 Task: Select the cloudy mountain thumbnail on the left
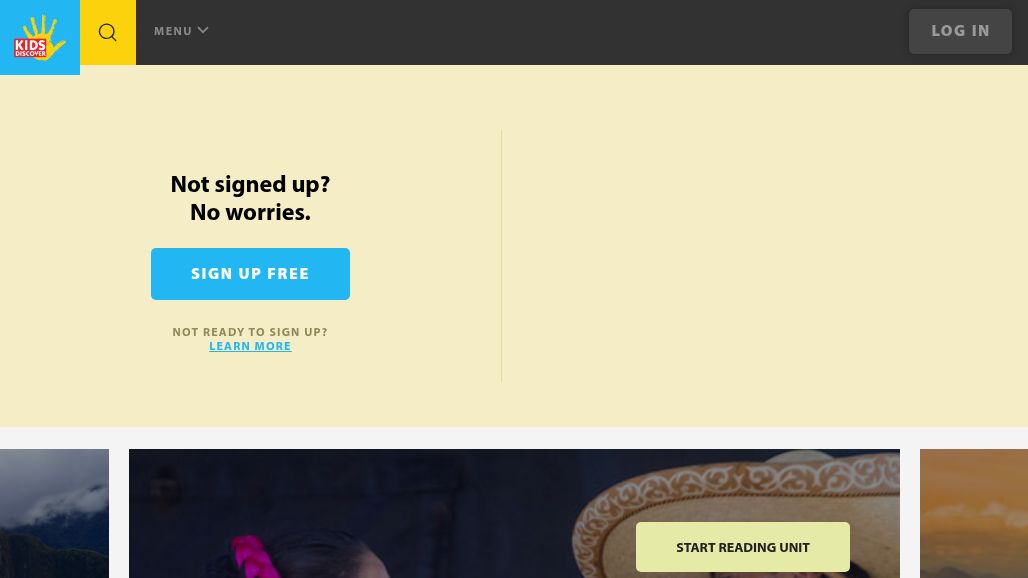coord(54,513)
